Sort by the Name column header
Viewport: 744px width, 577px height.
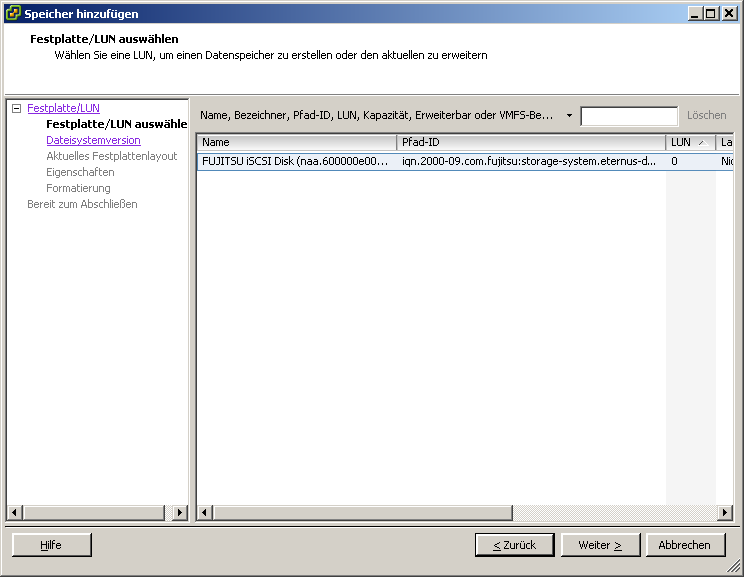(296, 142)
